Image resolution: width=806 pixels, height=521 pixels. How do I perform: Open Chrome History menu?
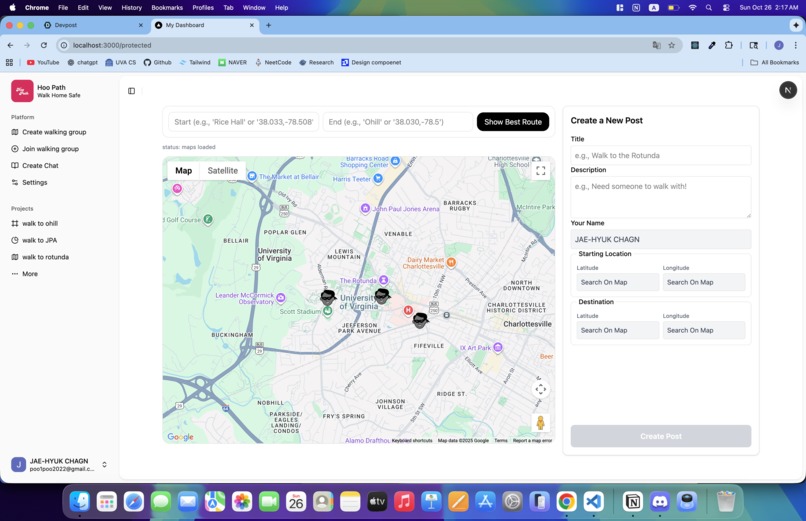tap(132, 8)
